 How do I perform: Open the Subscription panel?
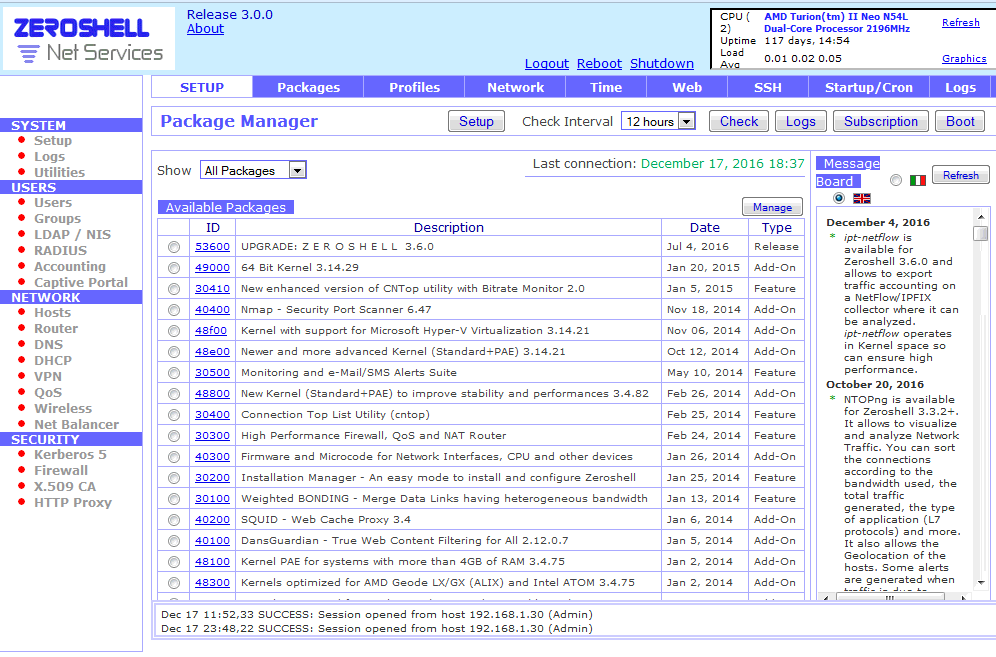[880, 120]
